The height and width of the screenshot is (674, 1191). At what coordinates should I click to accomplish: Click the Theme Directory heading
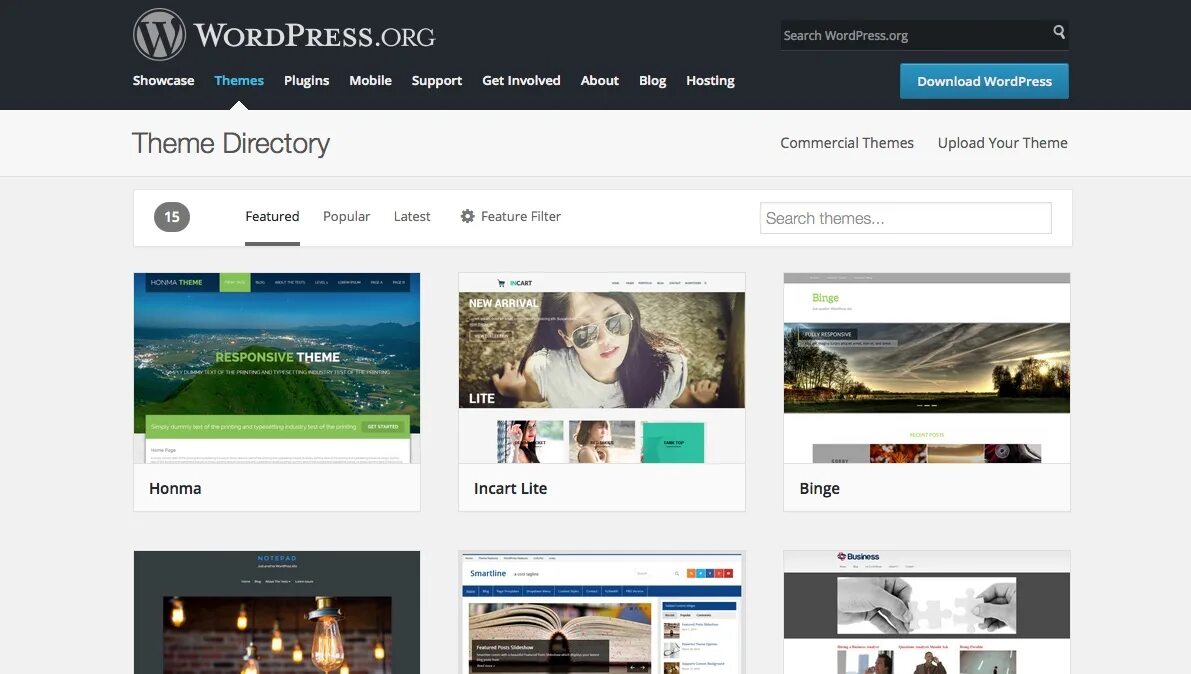pyautogui.click(x=231, y=144)
